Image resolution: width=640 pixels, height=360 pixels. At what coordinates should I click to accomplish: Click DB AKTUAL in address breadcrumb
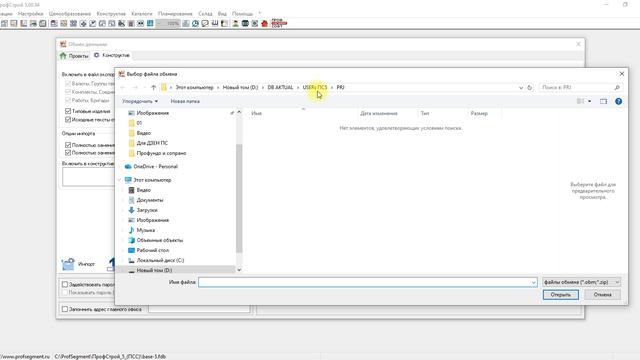pyautogui.click(x=280, y=87)
